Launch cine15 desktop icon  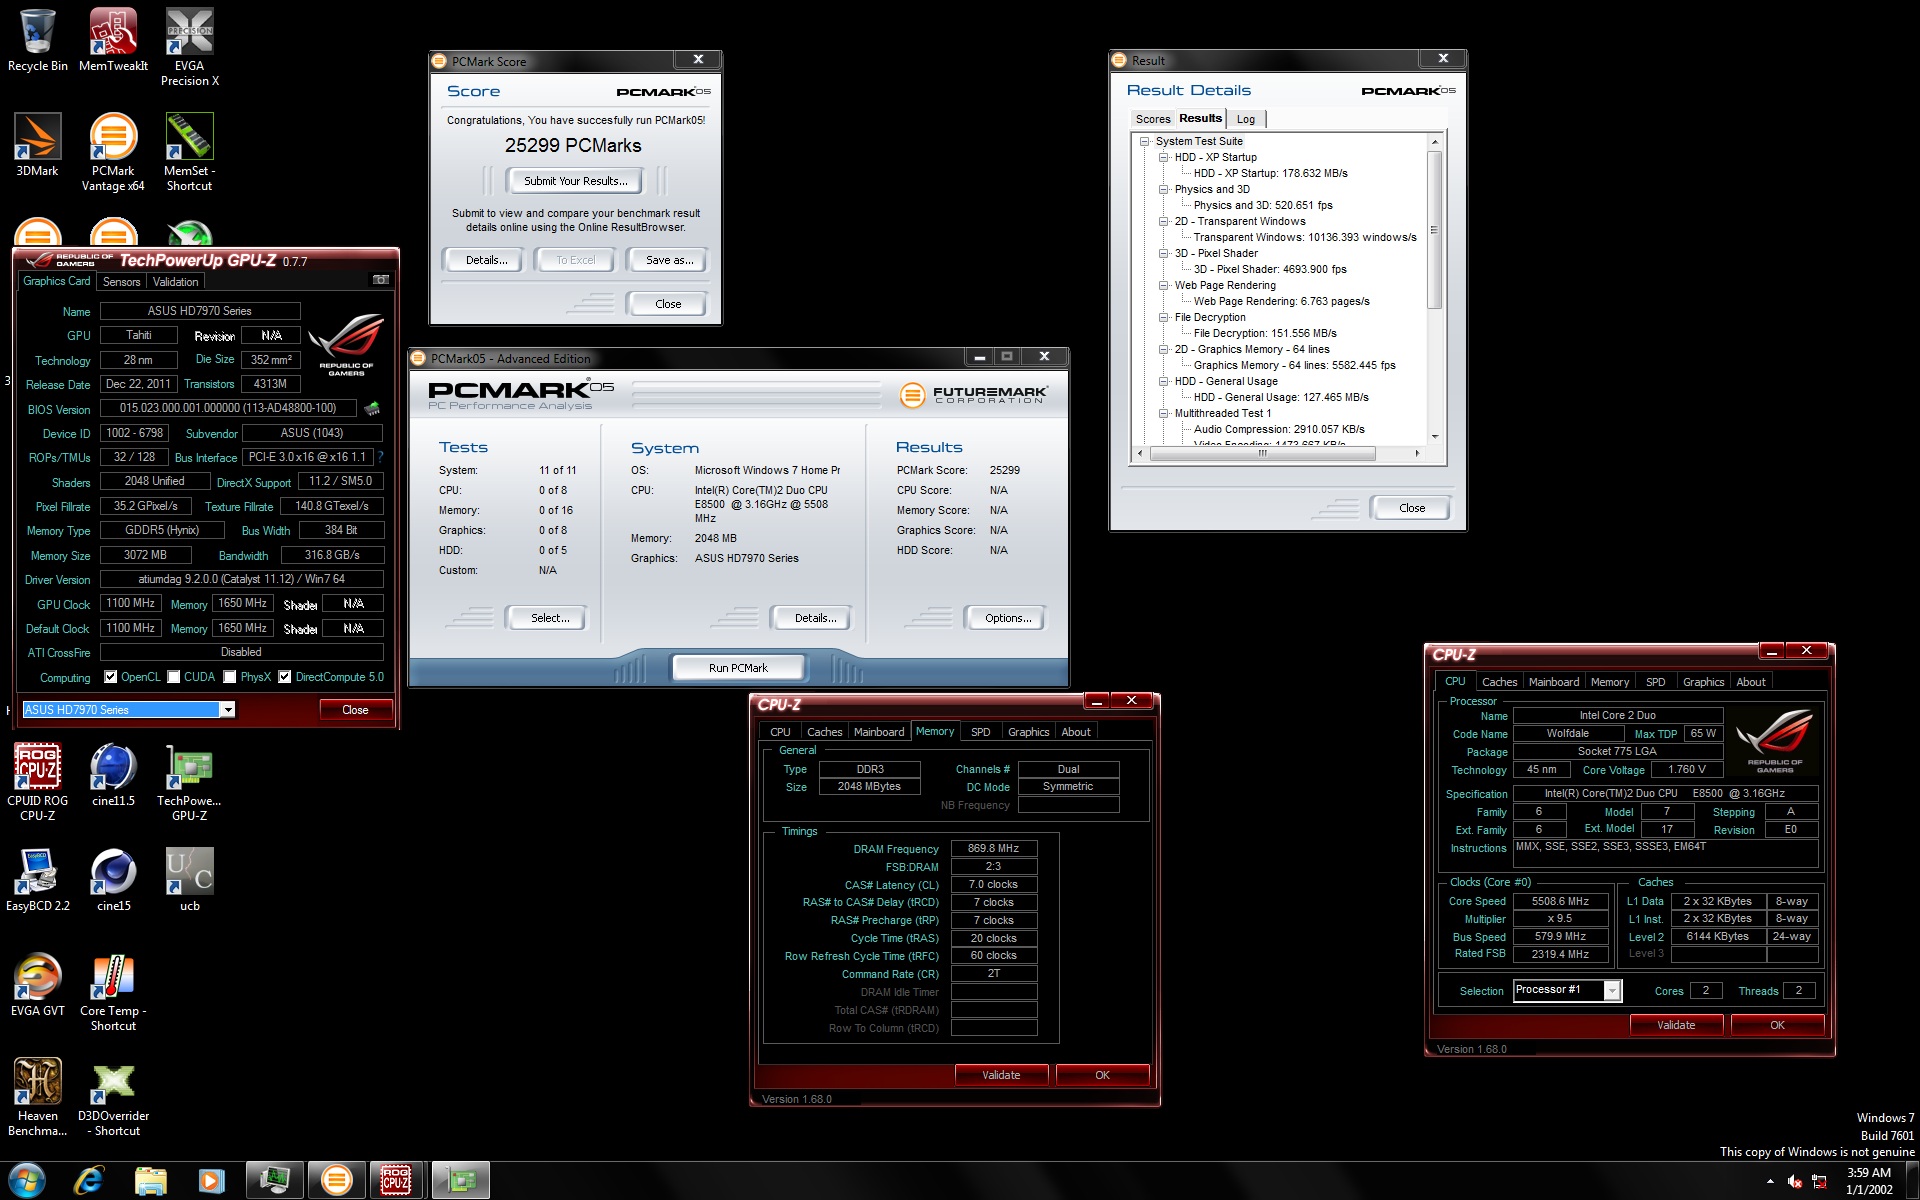(113, 880)
